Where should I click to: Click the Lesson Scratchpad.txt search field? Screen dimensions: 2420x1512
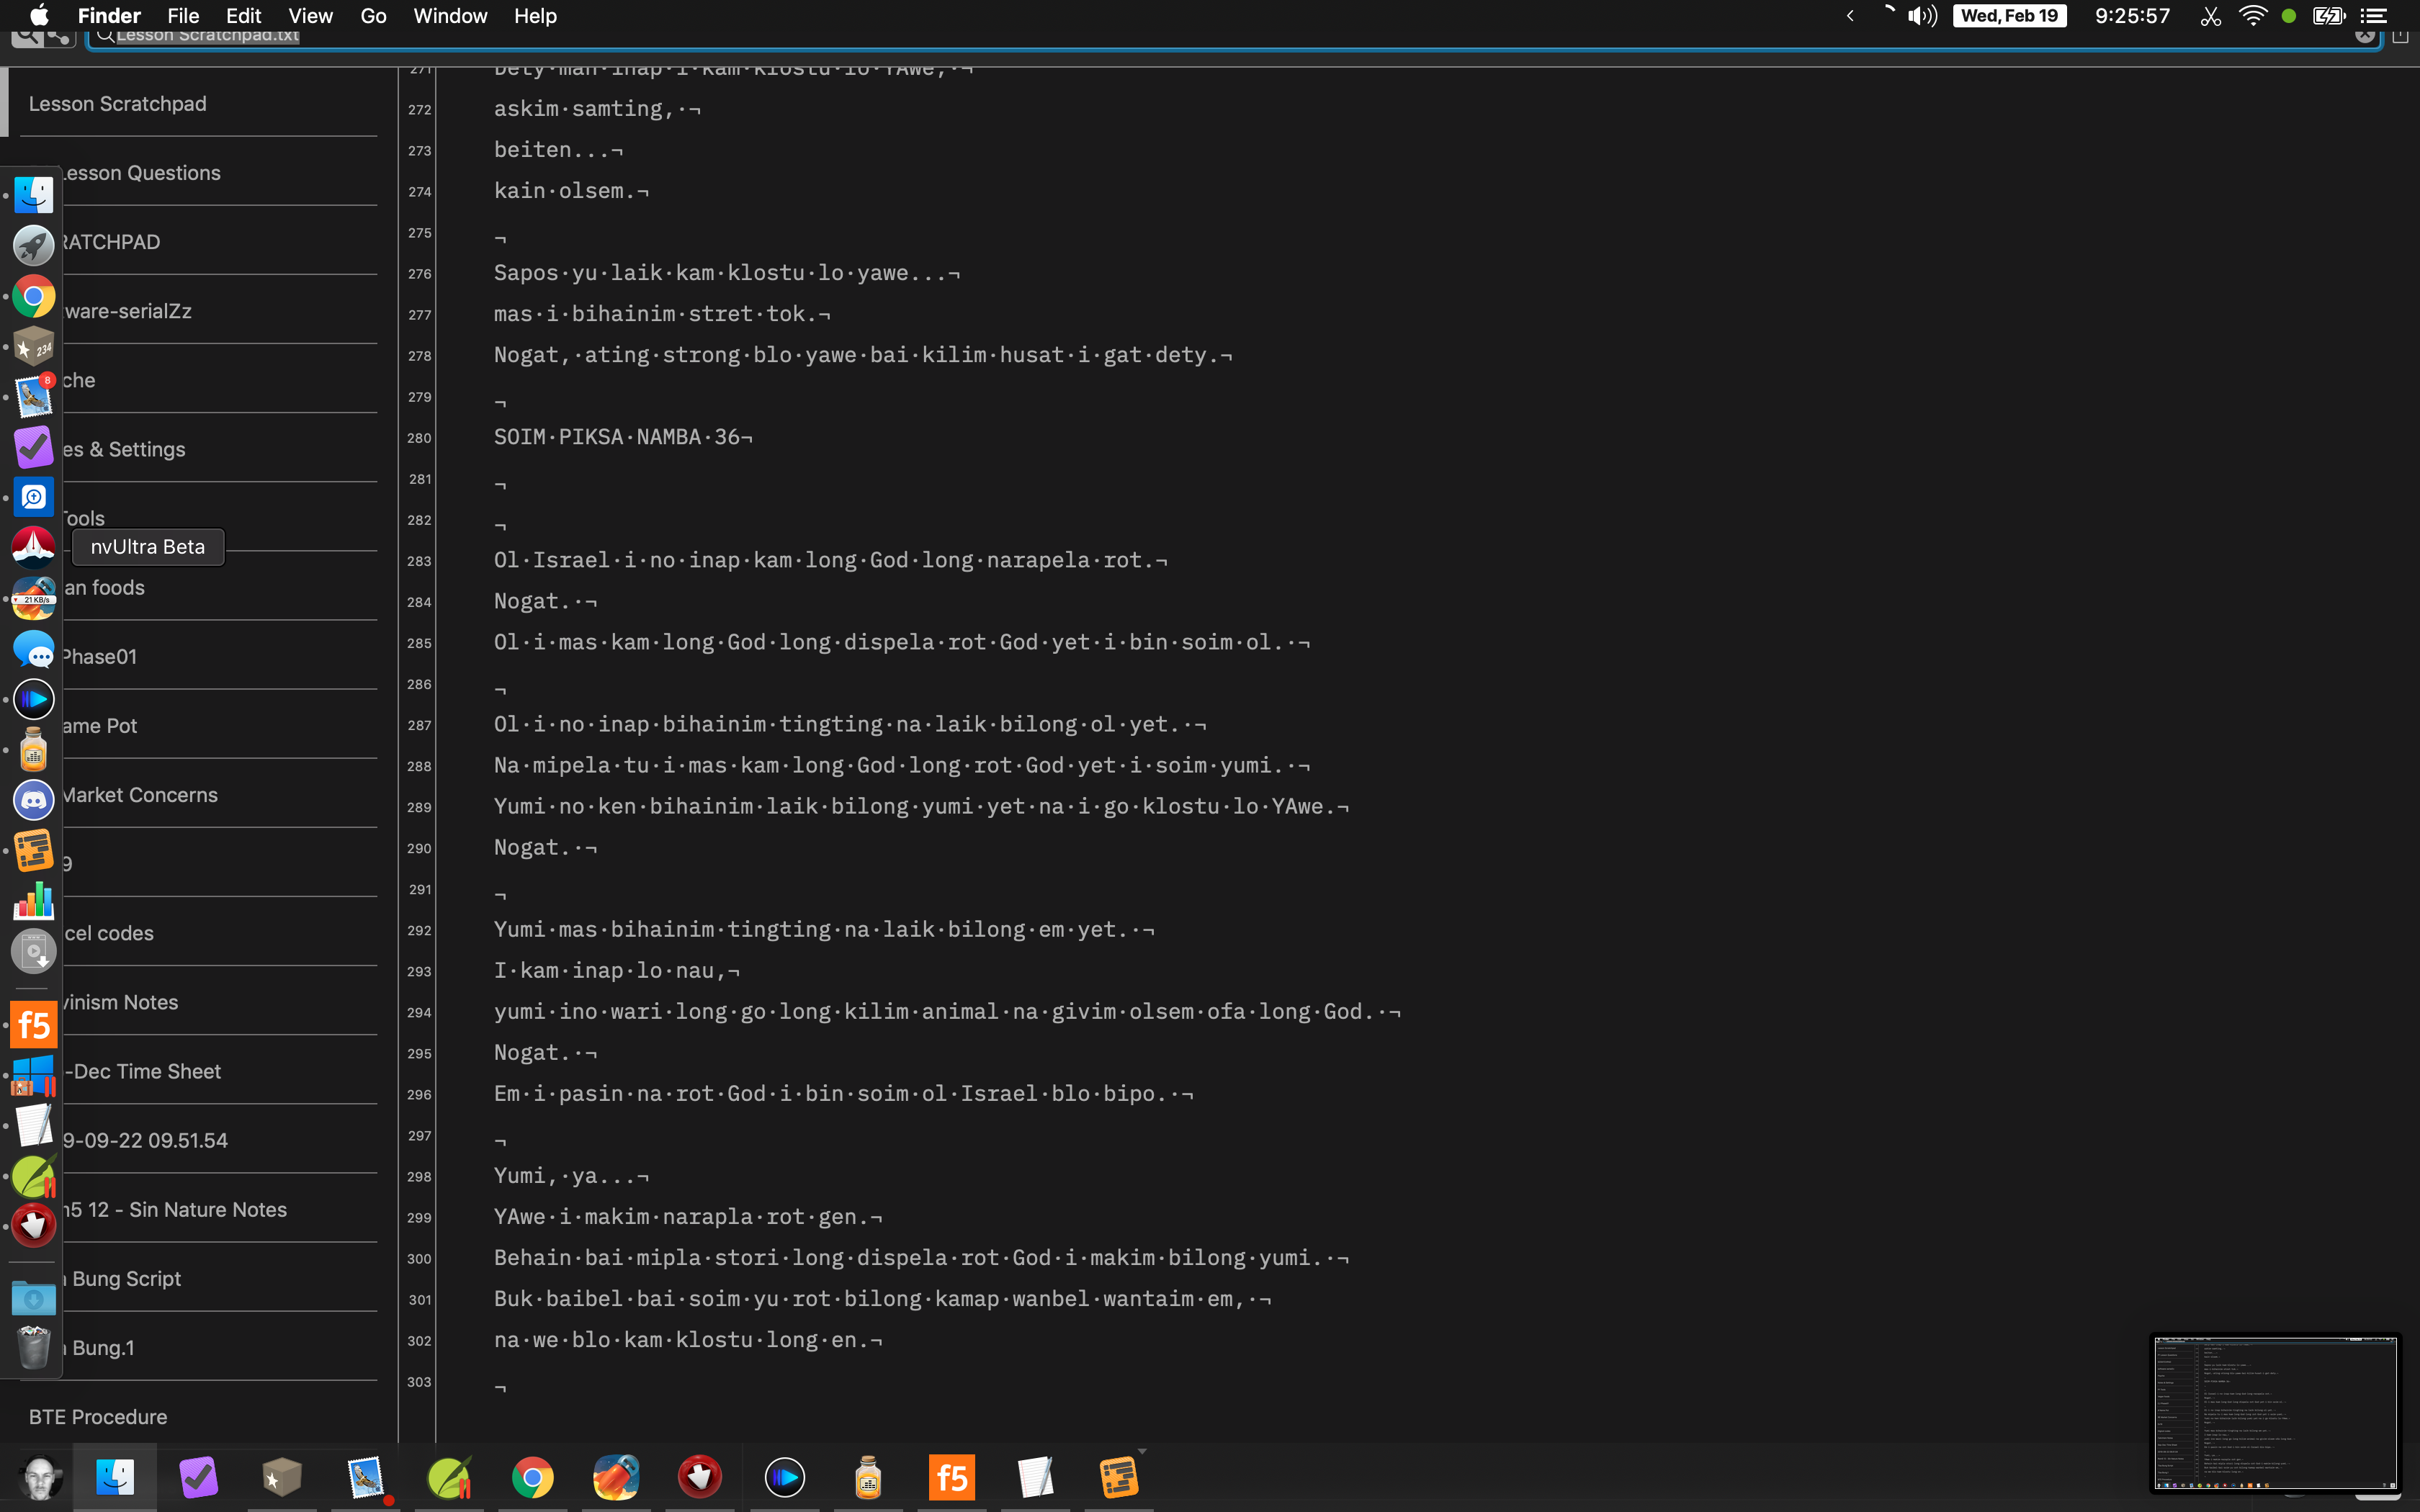[x=1200, y=36]
